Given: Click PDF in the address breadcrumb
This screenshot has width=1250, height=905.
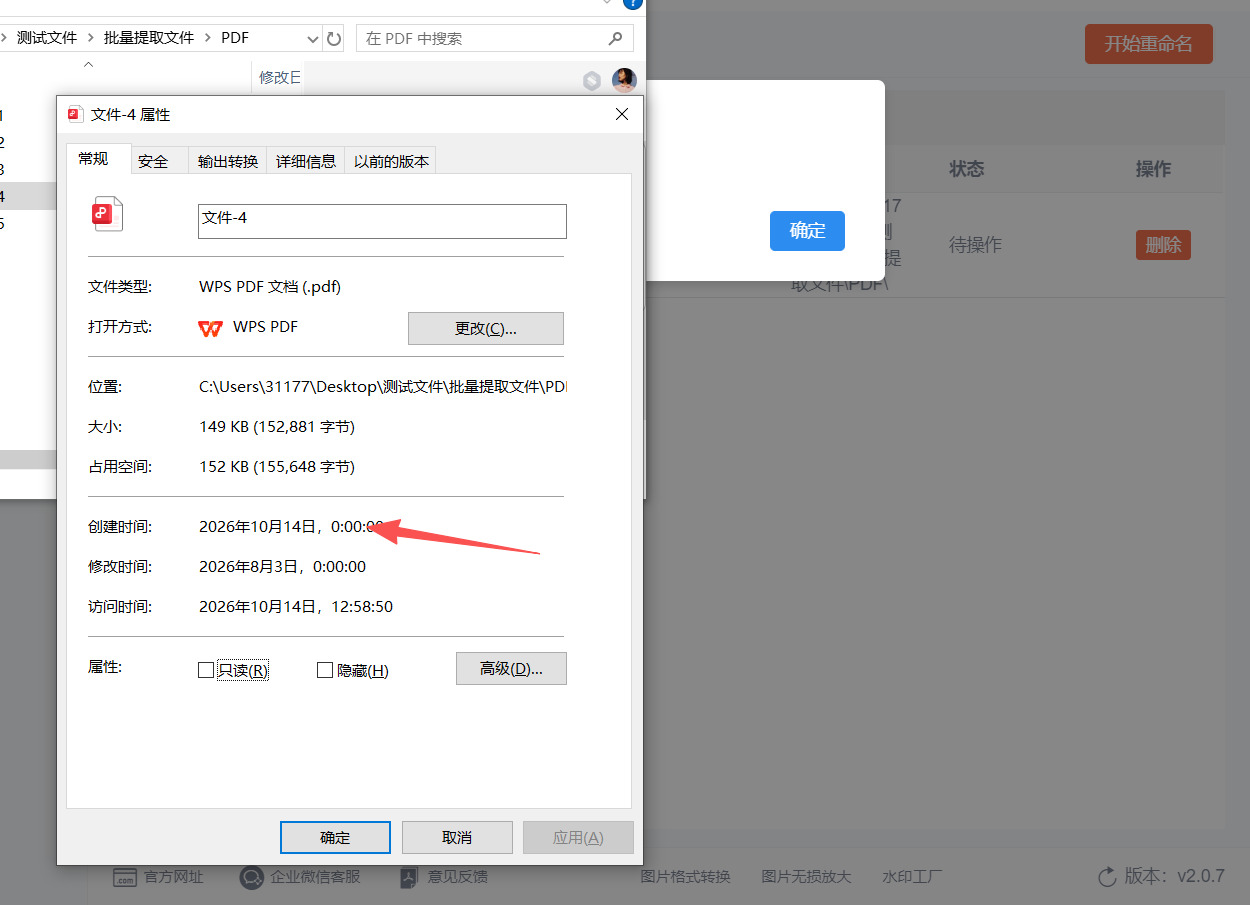Looking at the screenshot, I should click(x=234, y=37).
